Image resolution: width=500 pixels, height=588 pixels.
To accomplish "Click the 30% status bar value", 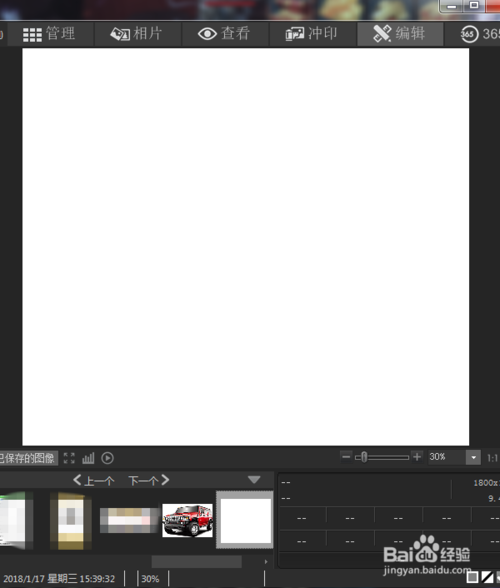I will point(150,579).
